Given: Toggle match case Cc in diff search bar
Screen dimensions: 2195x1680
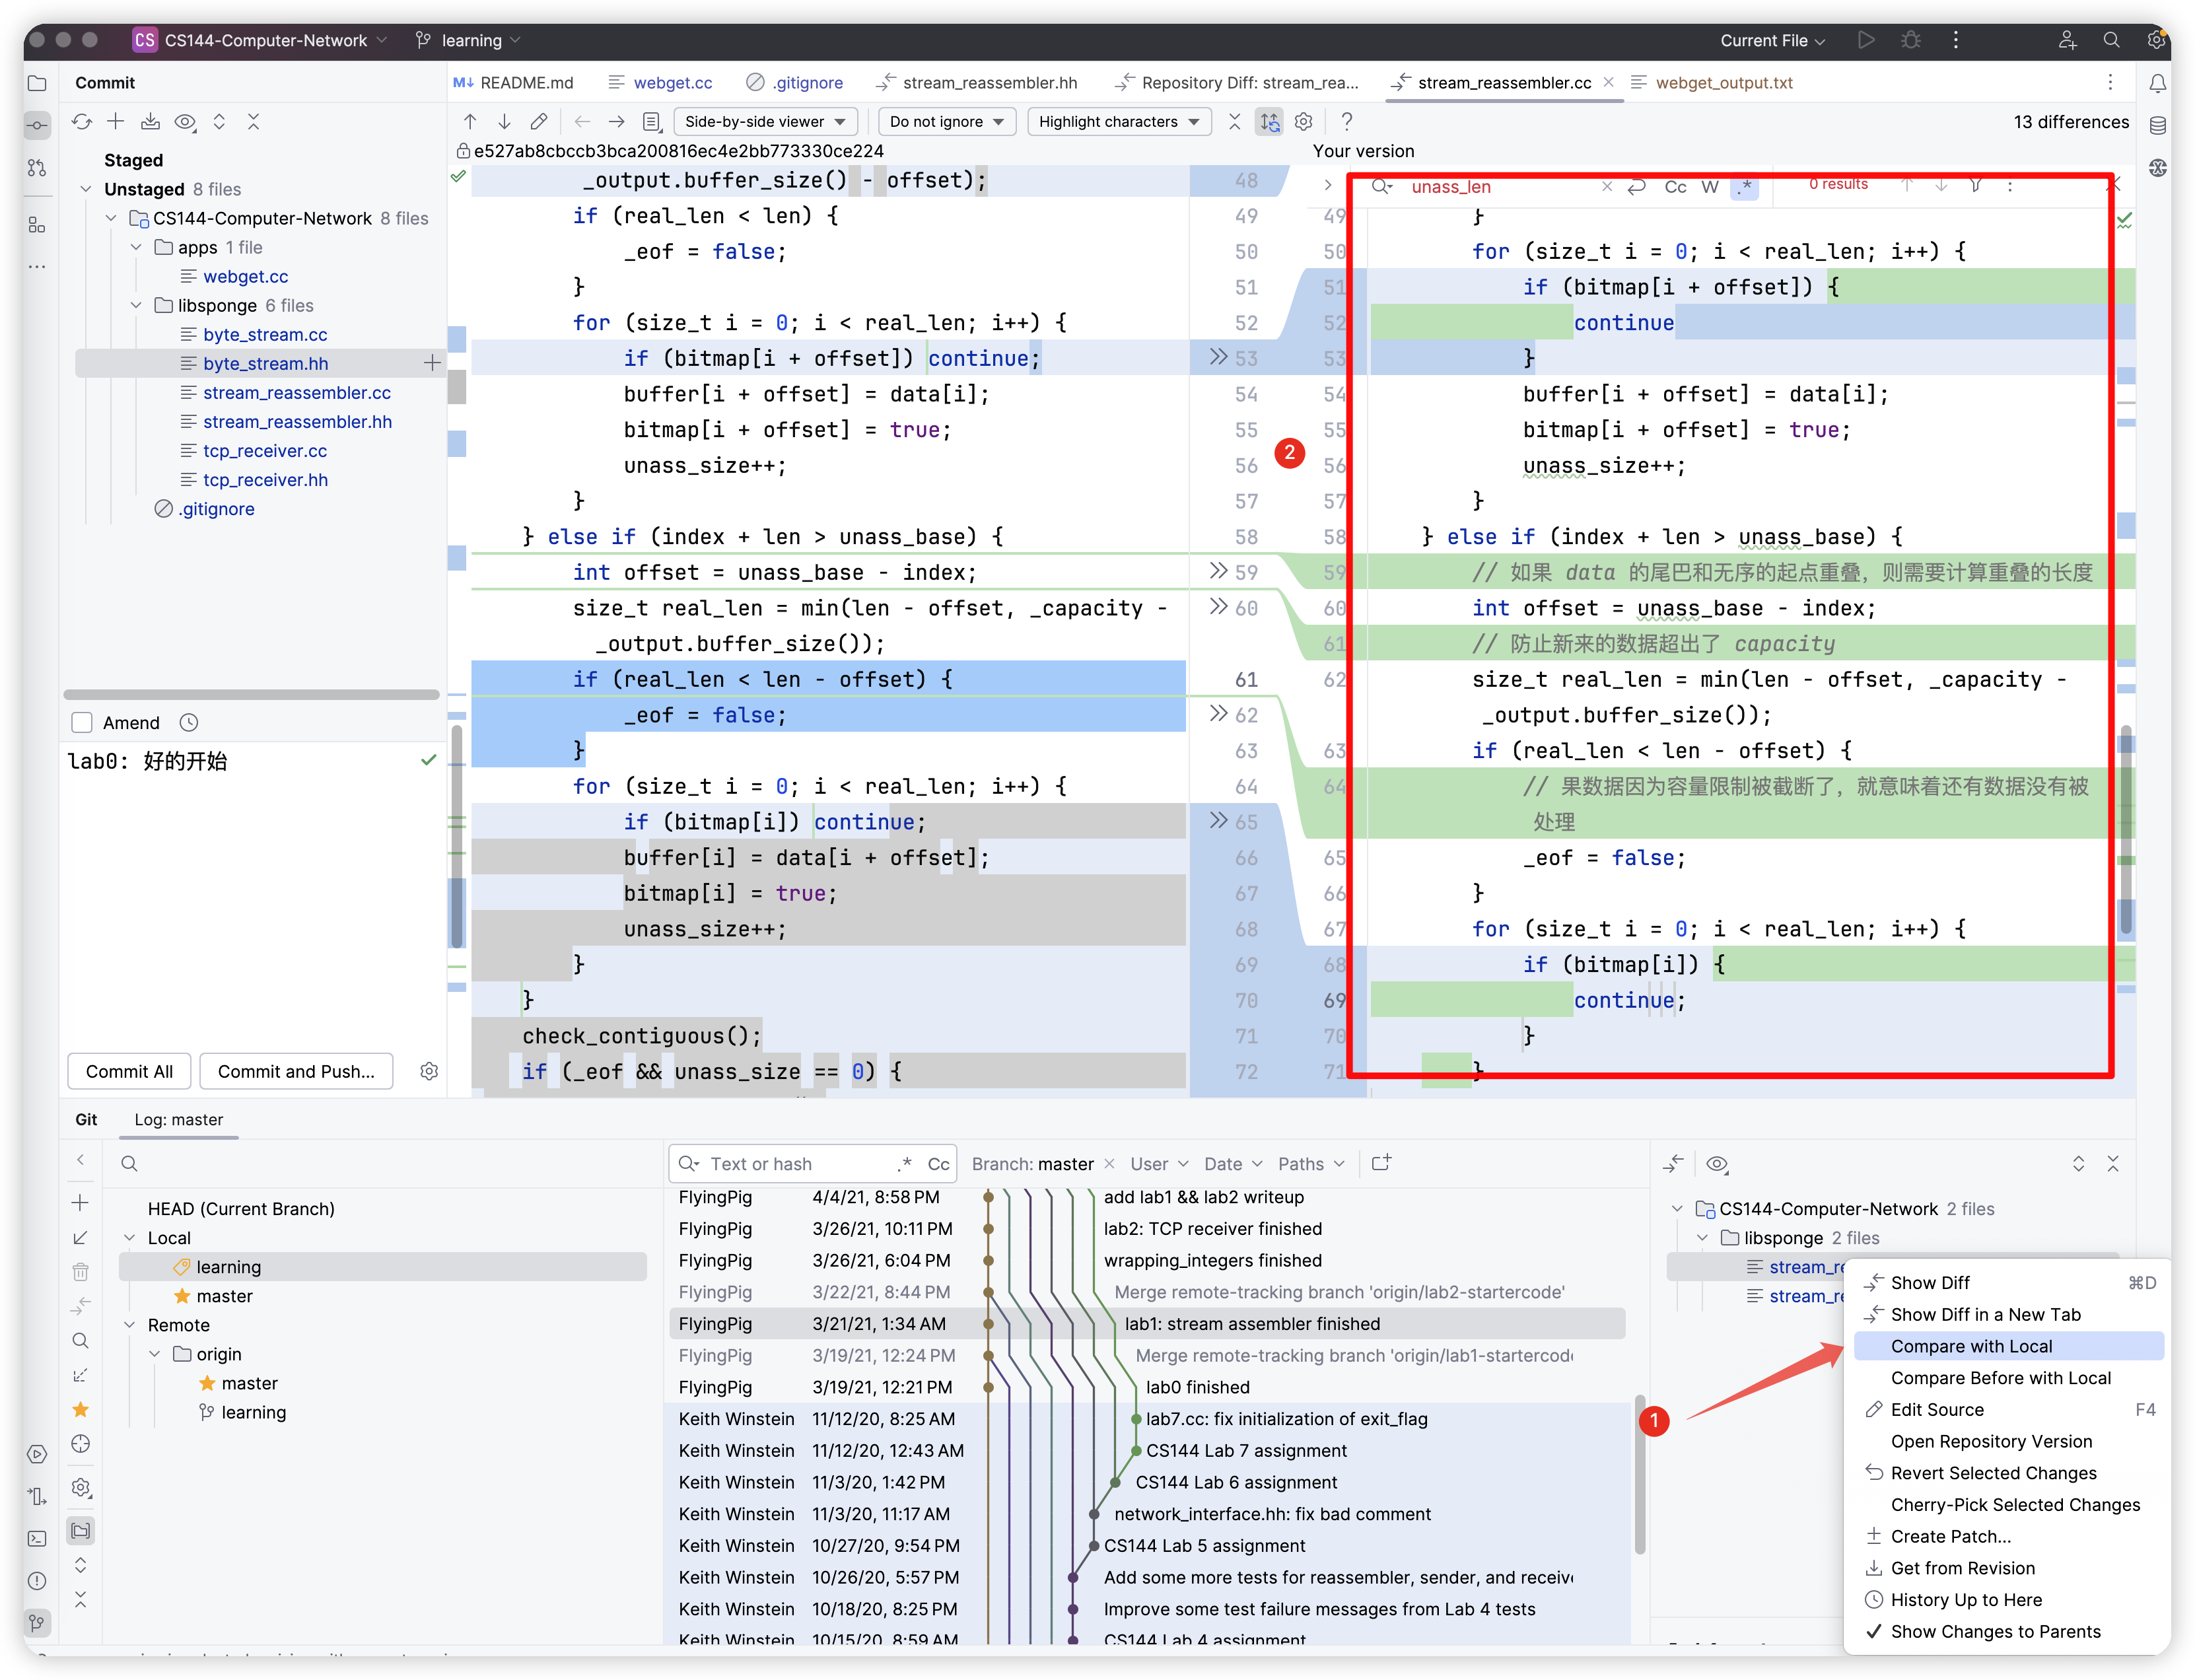Looking at the screenshot, I should pos(1675,186).
